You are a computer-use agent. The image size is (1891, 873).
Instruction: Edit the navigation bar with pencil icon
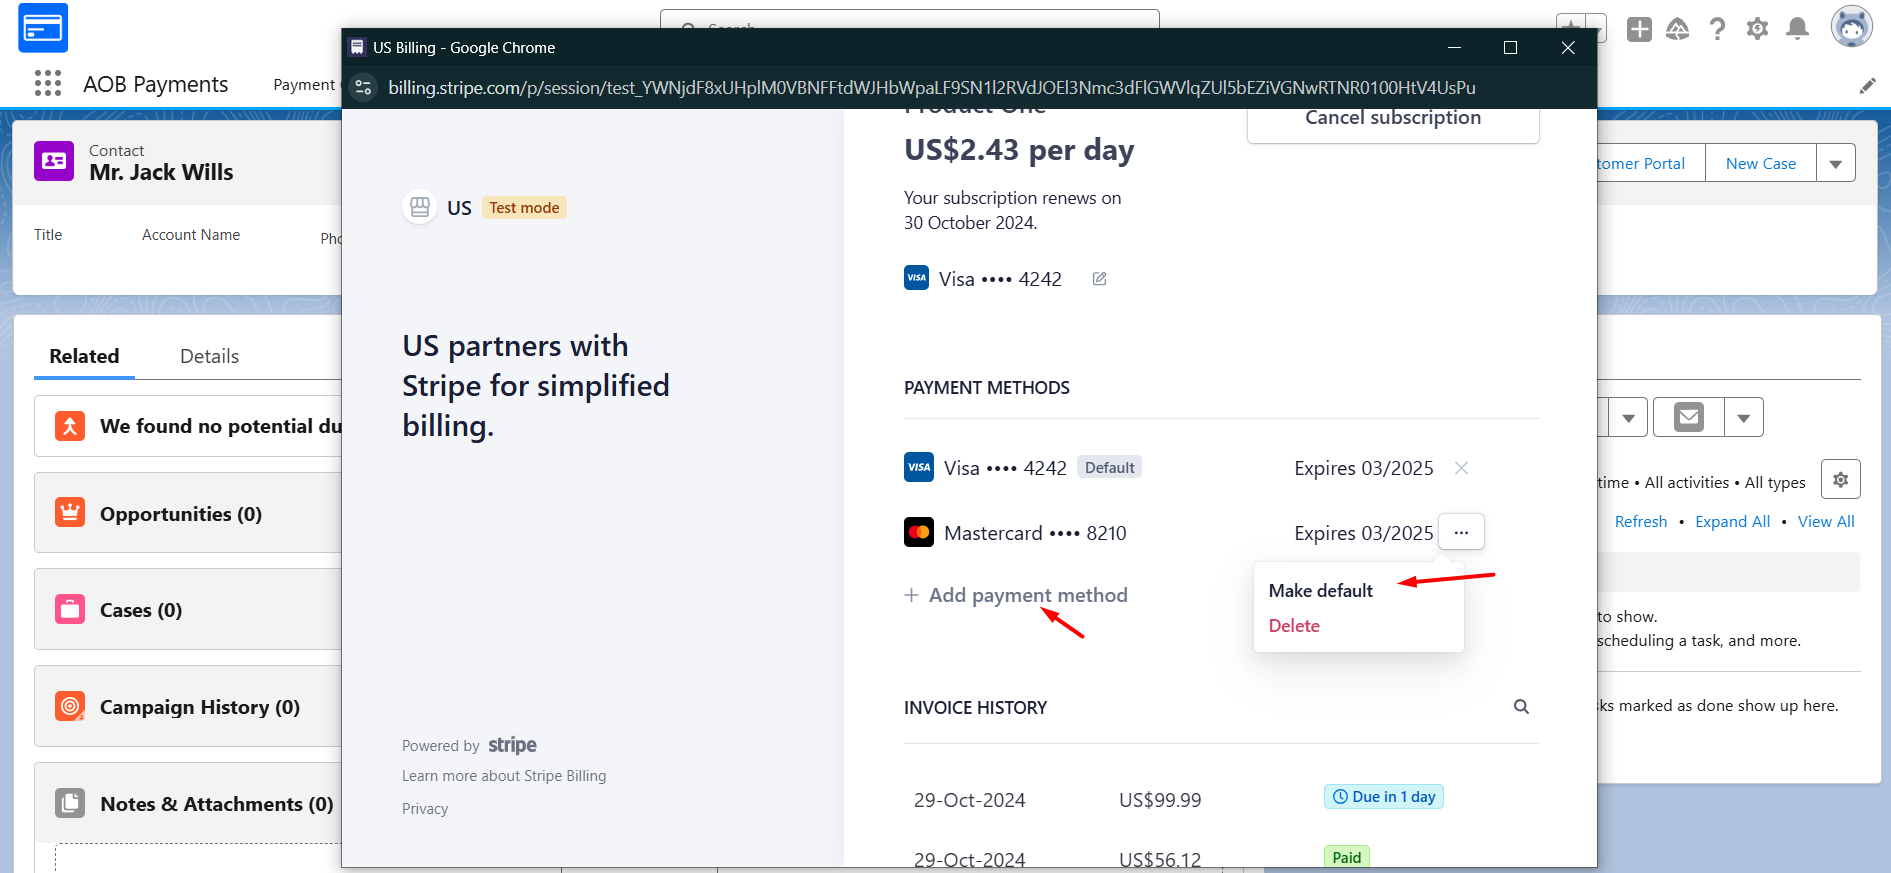point(1867,86)
